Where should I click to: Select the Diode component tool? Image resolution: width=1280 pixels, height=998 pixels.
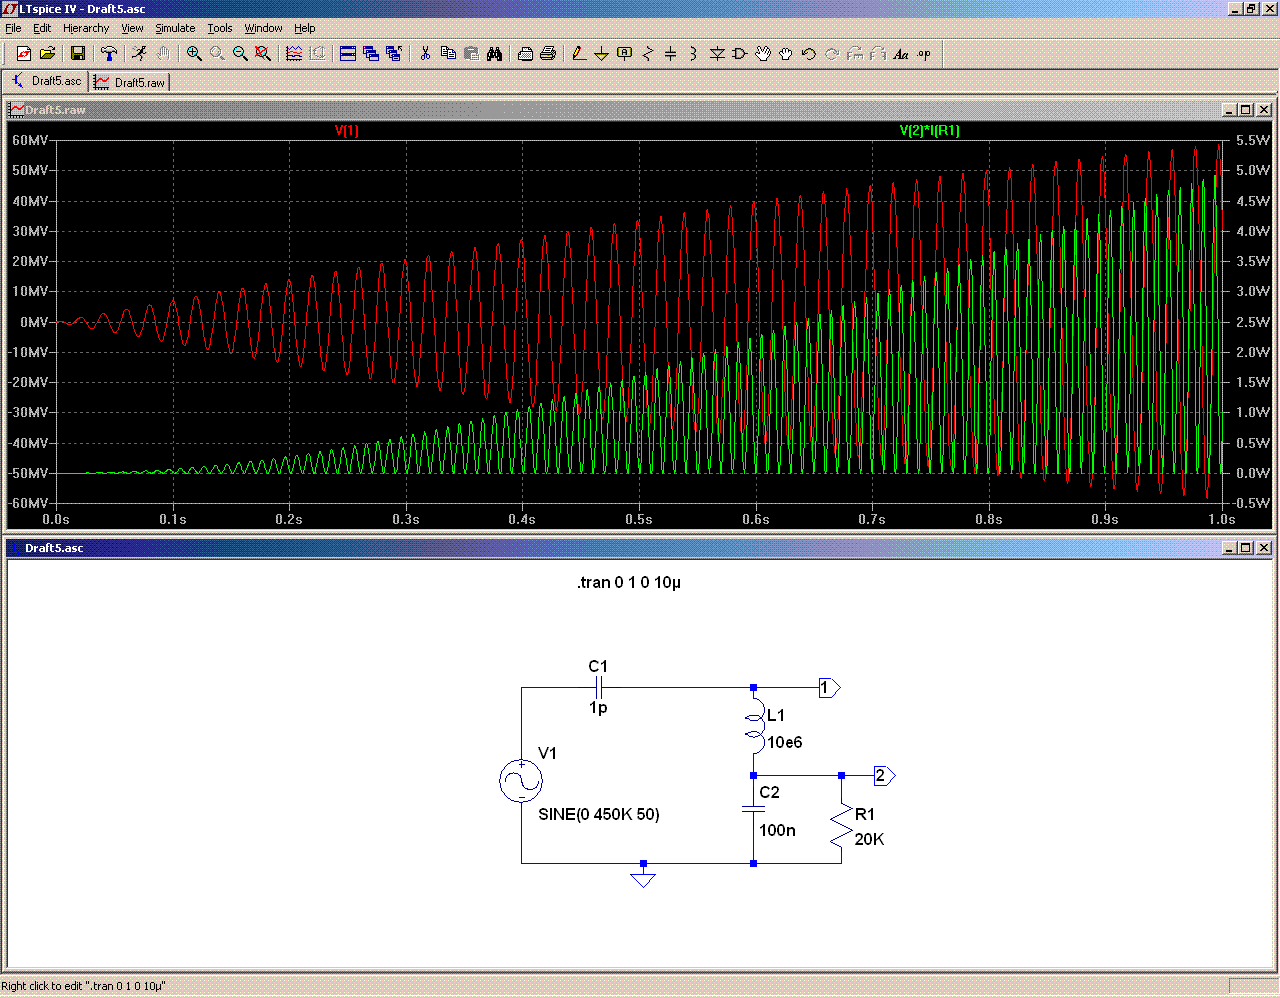click(716, 54)
